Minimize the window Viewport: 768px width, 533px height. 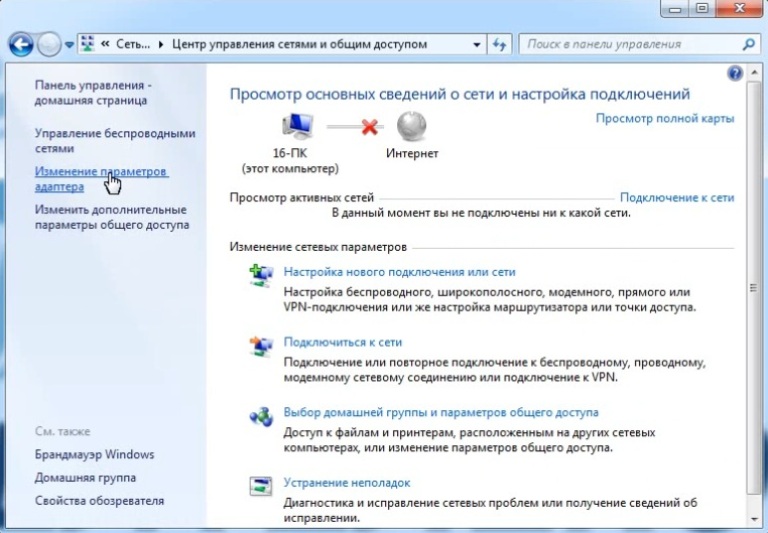pos(675,8)
